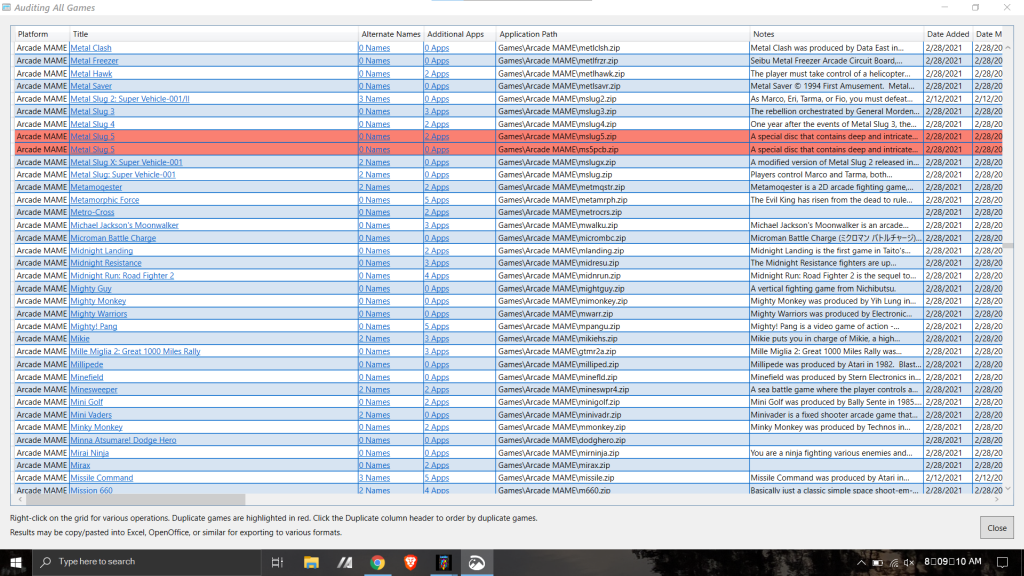Image resolution: width=1024 pixels, height=576 pixels.
Task: Select path cell Games\Arcade MAME\milliped.zip
Action: pyautogui.click(x=622, y=364)
